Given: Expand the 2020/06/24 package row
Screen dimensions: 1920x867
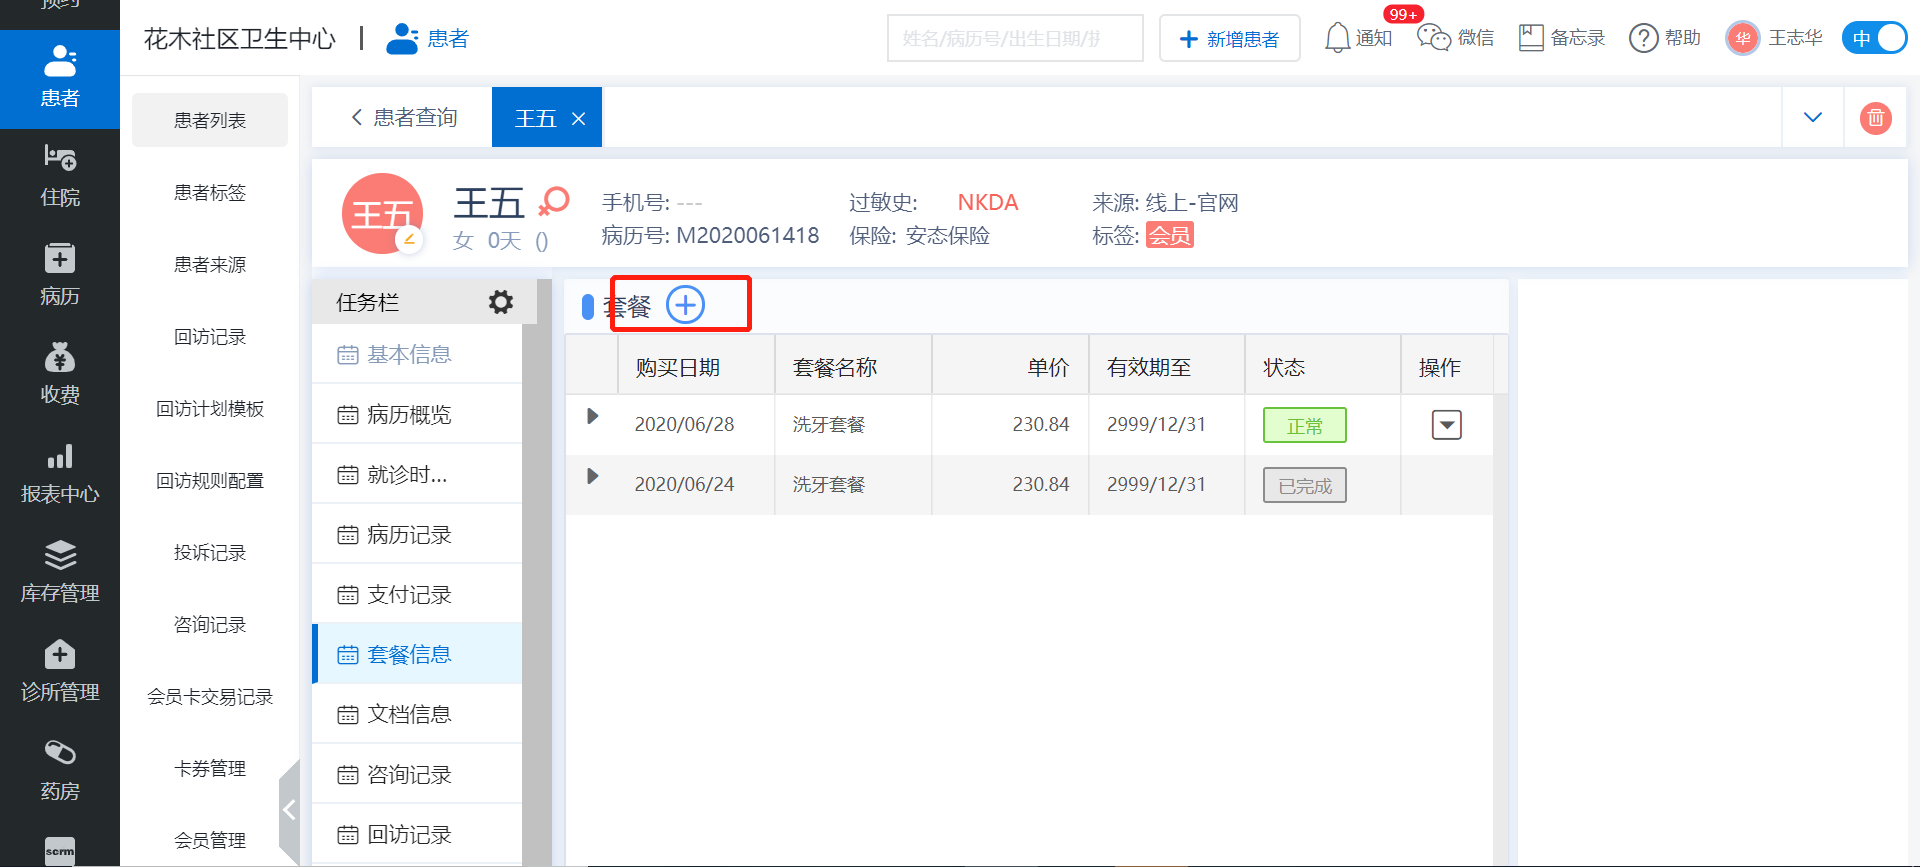Looking at the screenshot, I should tap(592, 476).
